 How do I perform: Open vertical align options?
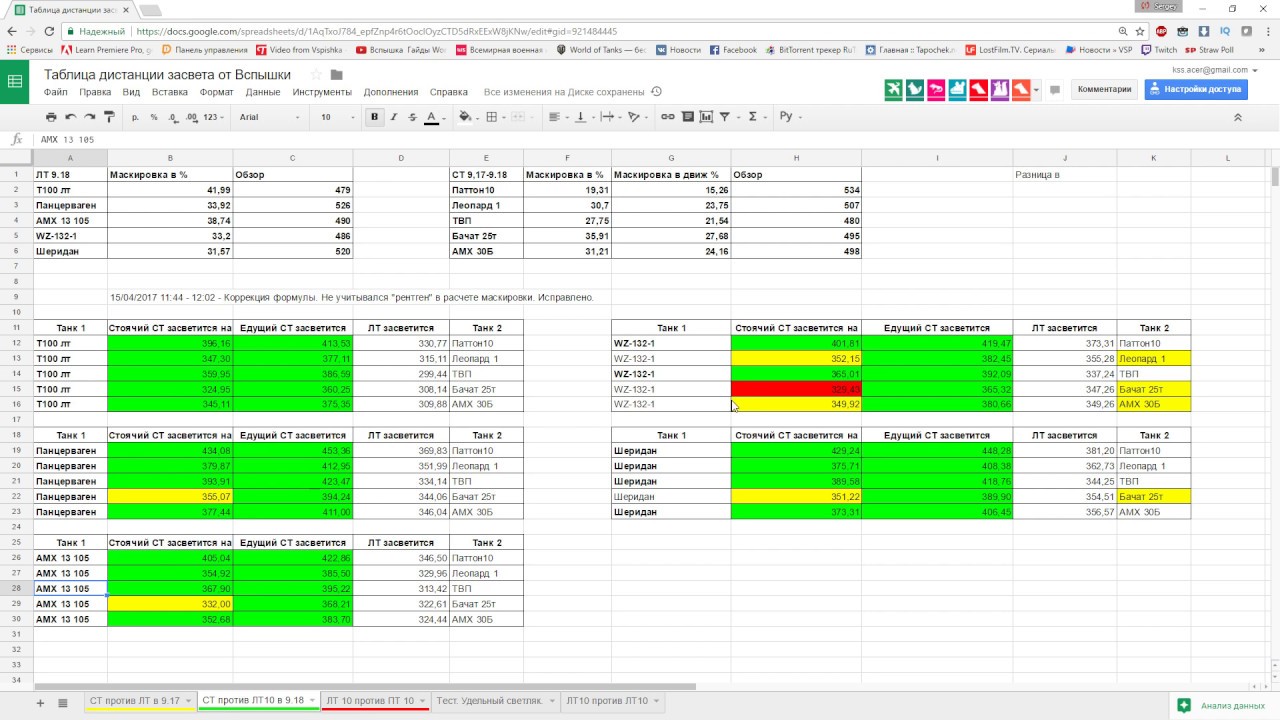point(583,117)
